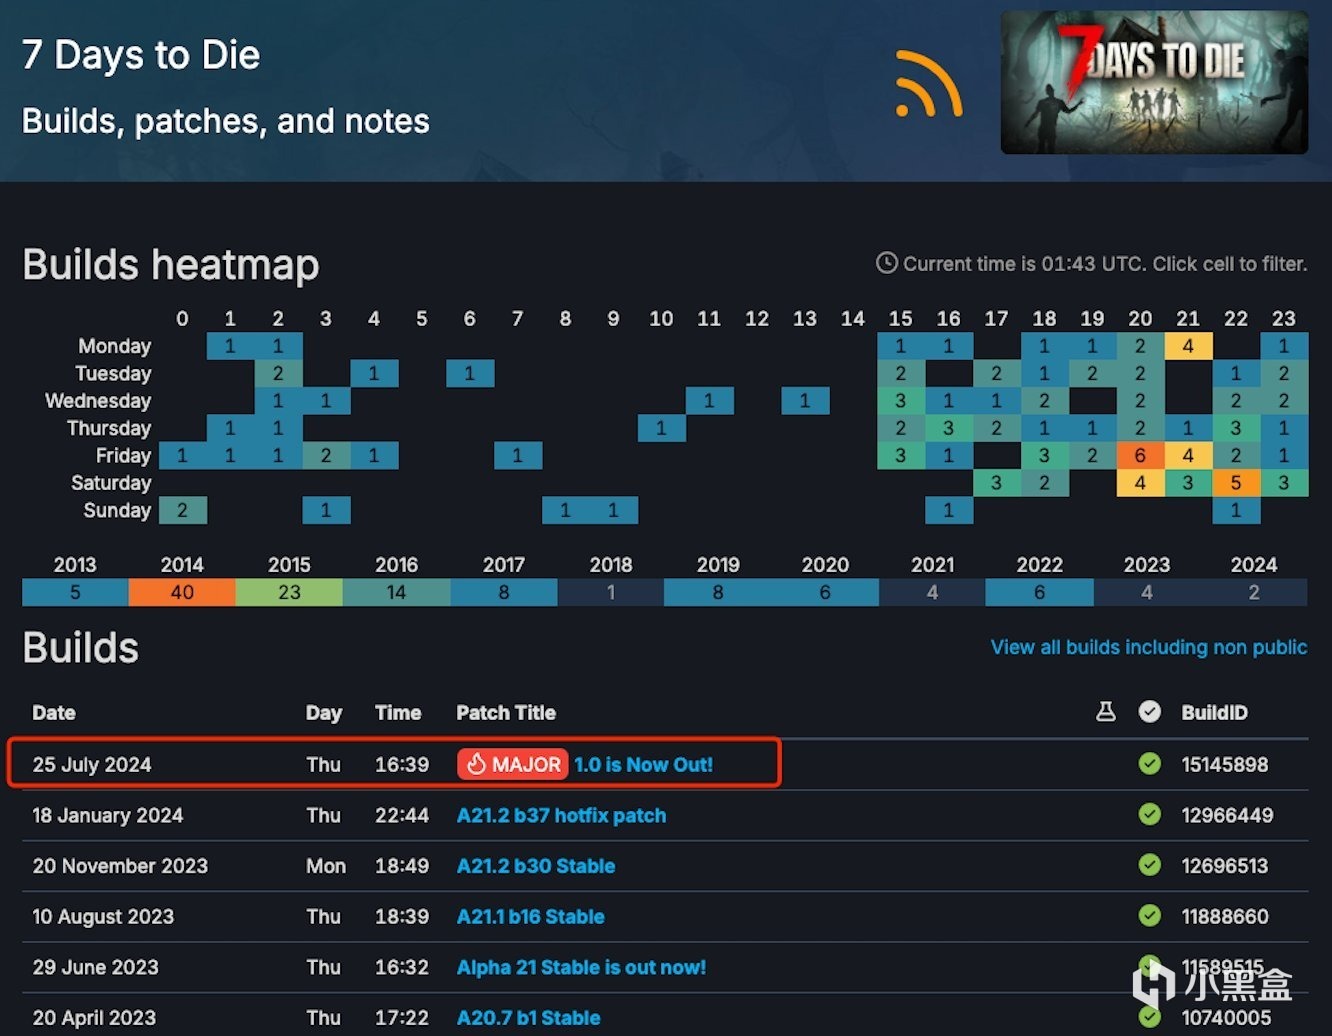Open the A21.1 b16 Stable link

point(531,917)
